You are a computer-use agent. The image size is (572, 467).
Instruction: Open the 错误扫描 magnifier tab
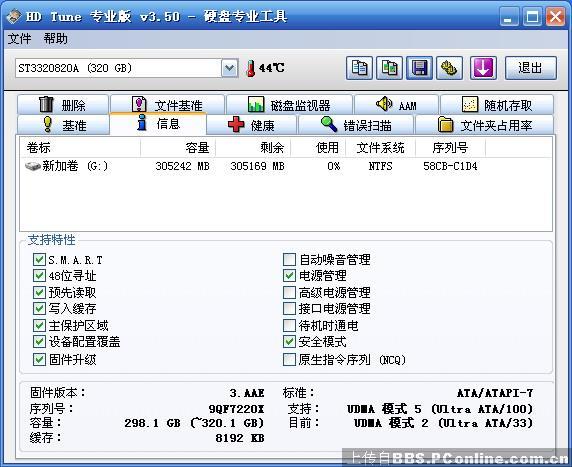tap(356, 125)
